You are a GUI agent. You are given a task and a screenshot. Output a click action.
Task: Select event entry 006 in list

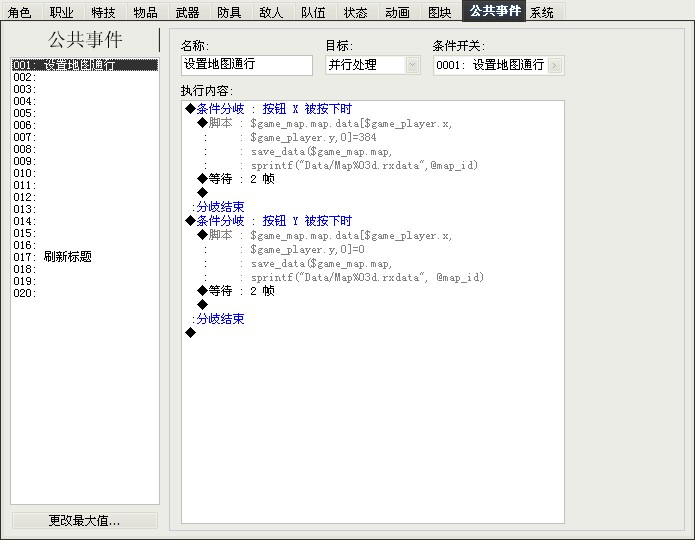tap(85, 125)
